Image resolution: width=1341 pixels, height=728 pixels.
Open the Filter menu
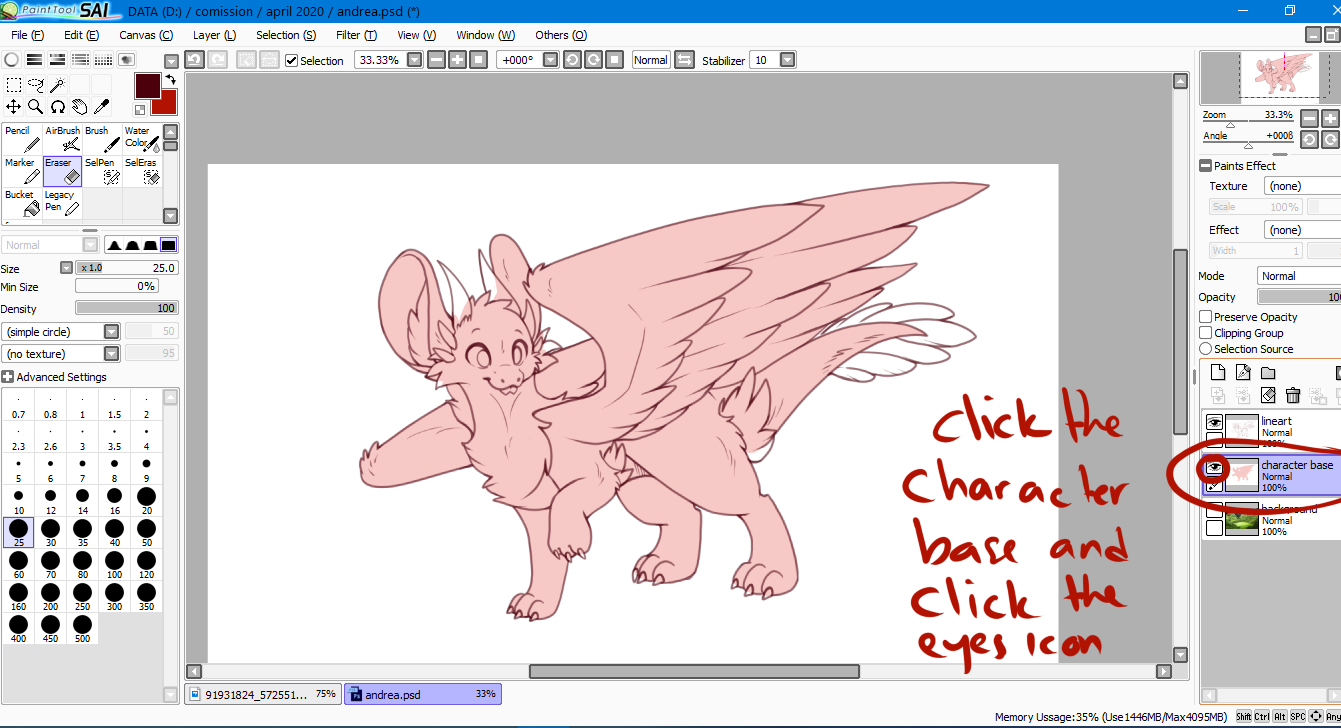click(x=356, y=35)
